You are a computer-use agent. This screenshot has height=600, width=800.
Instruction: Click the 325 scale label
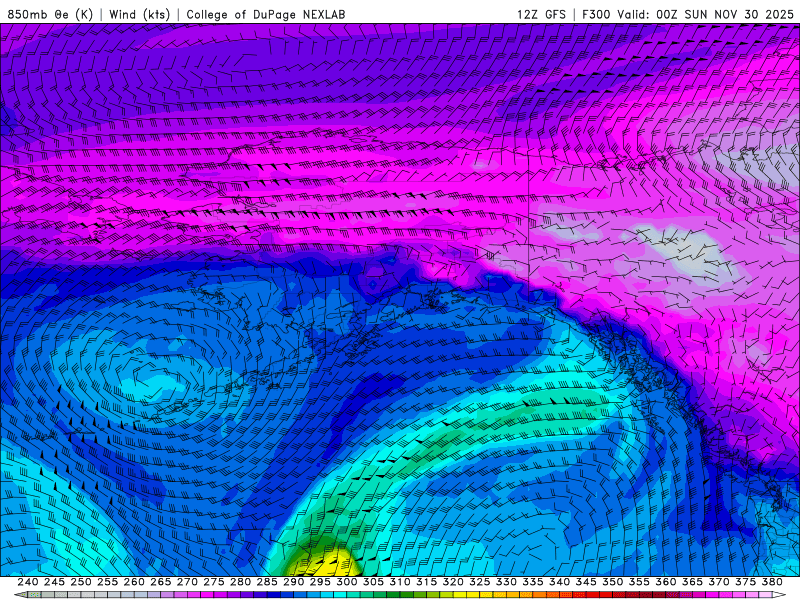tap(479, 582)
